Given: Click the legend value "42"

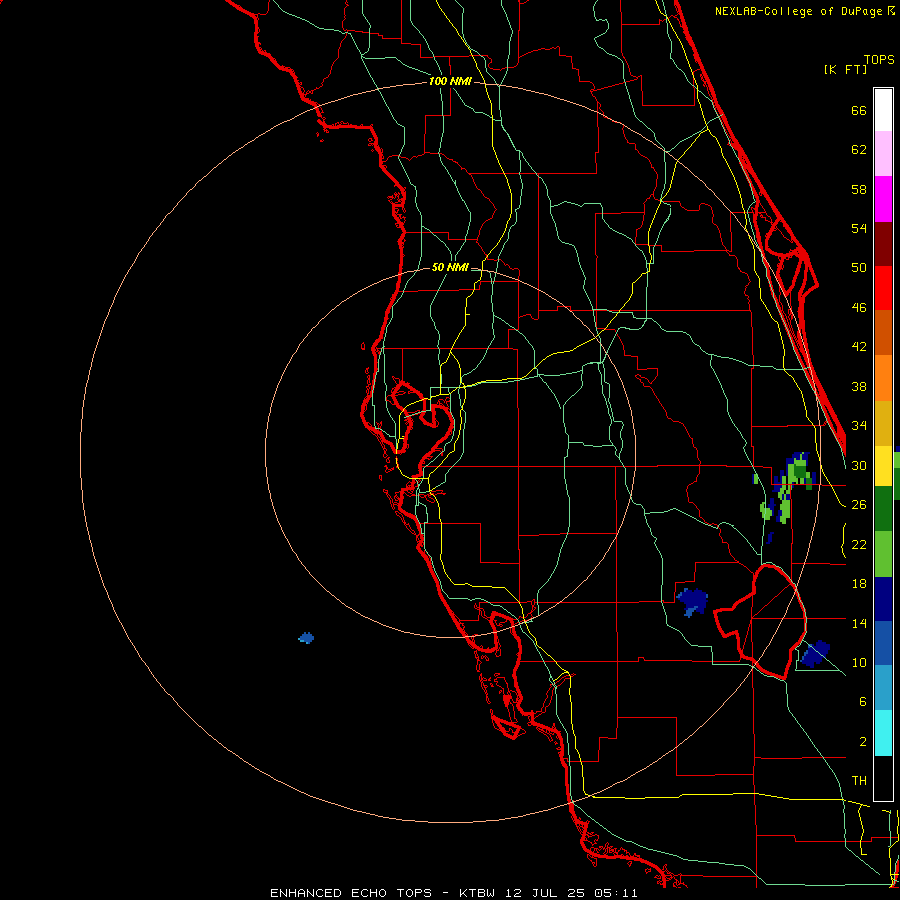Looking at the screenshot, I should click(x=859, y=346).
